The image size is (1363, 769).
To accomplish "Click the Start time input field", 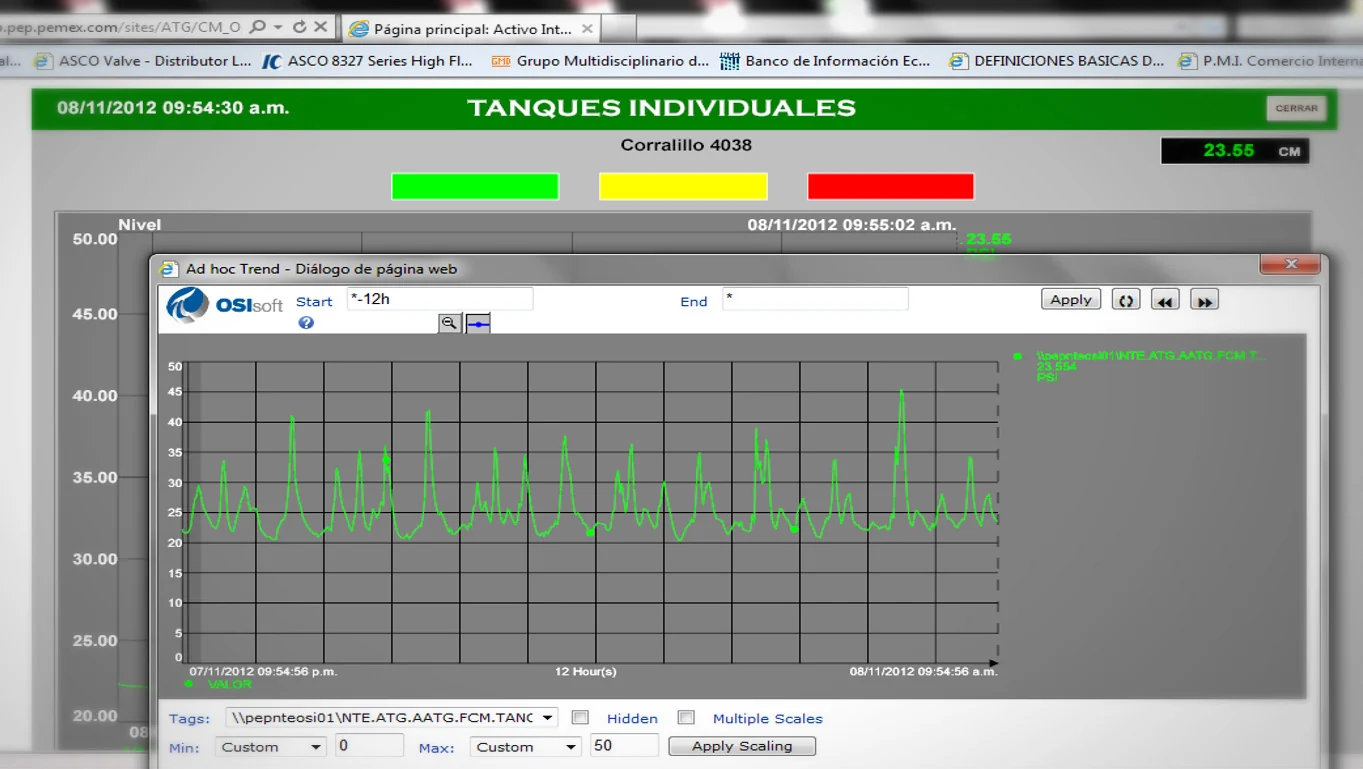I will [440, 299].
